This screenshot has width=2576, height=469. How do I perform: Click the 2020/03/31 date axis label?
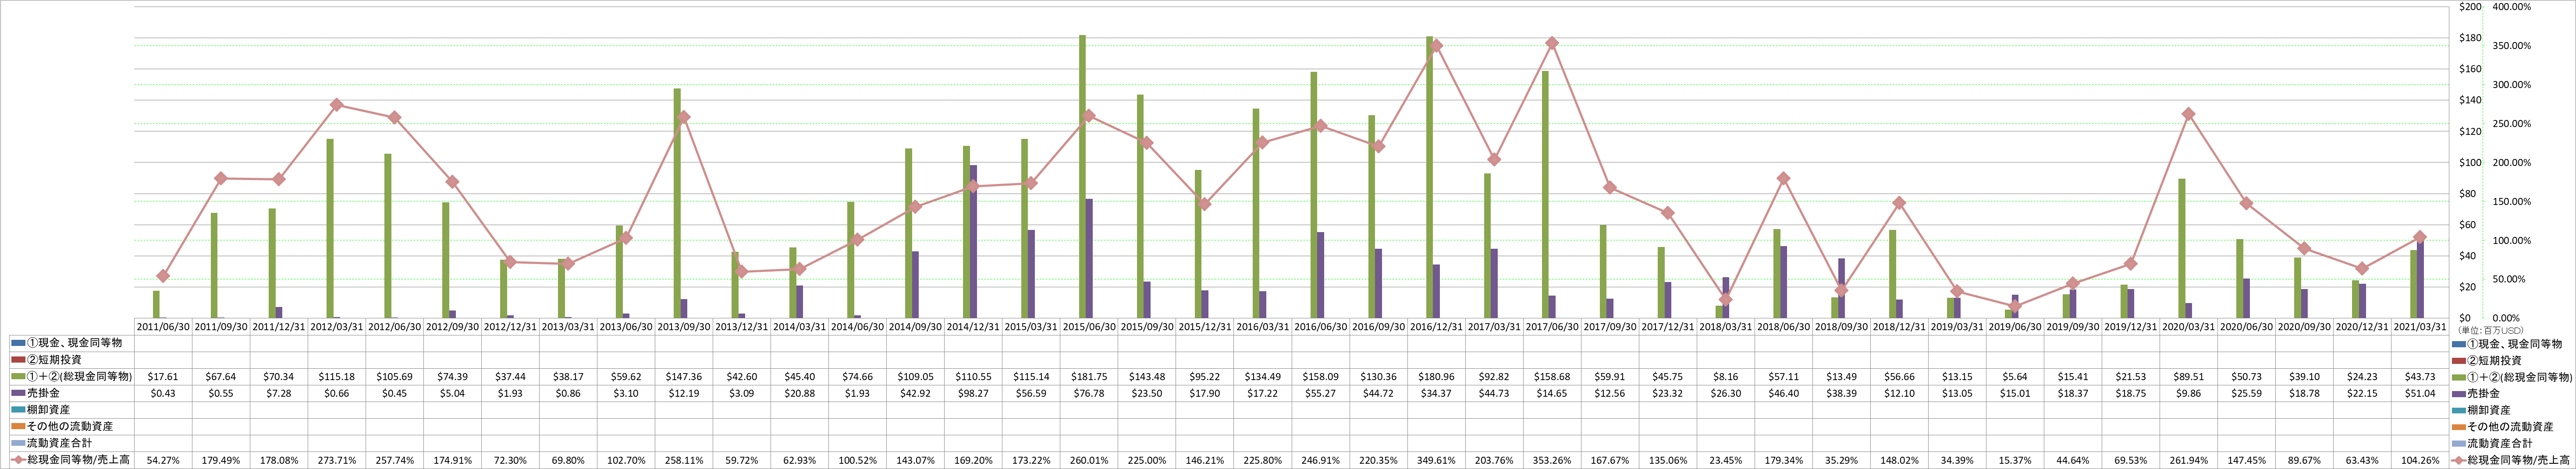[2189, 327]
